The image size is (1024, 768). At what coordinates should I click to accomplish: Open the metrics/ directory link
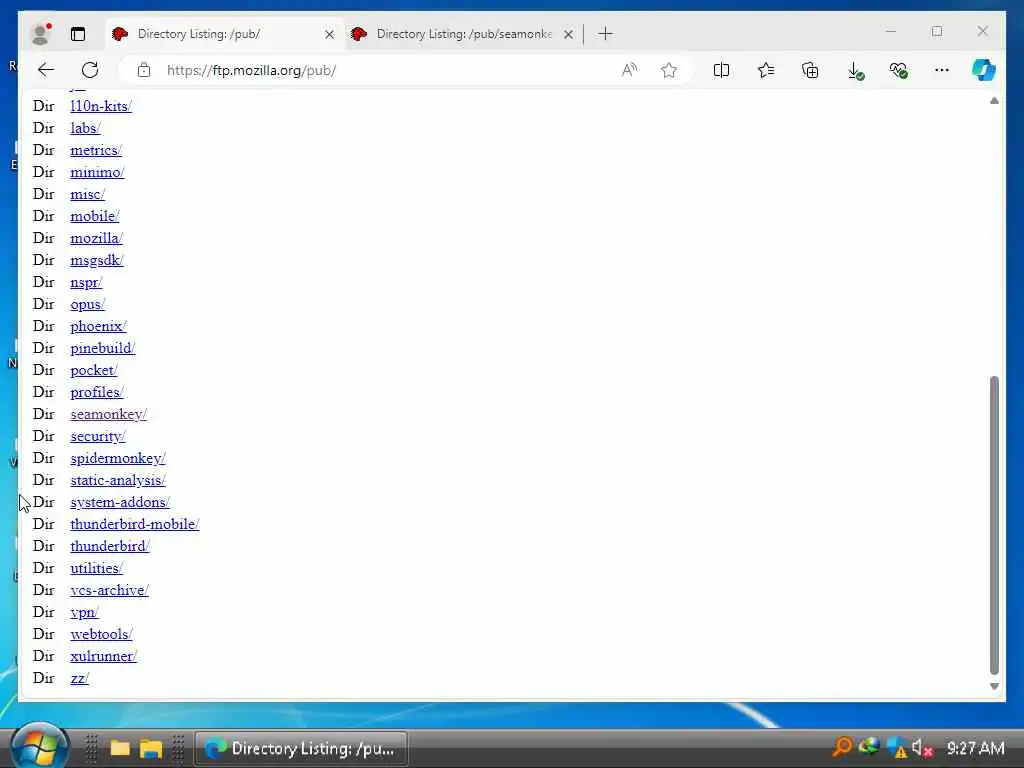coord(96,150)
